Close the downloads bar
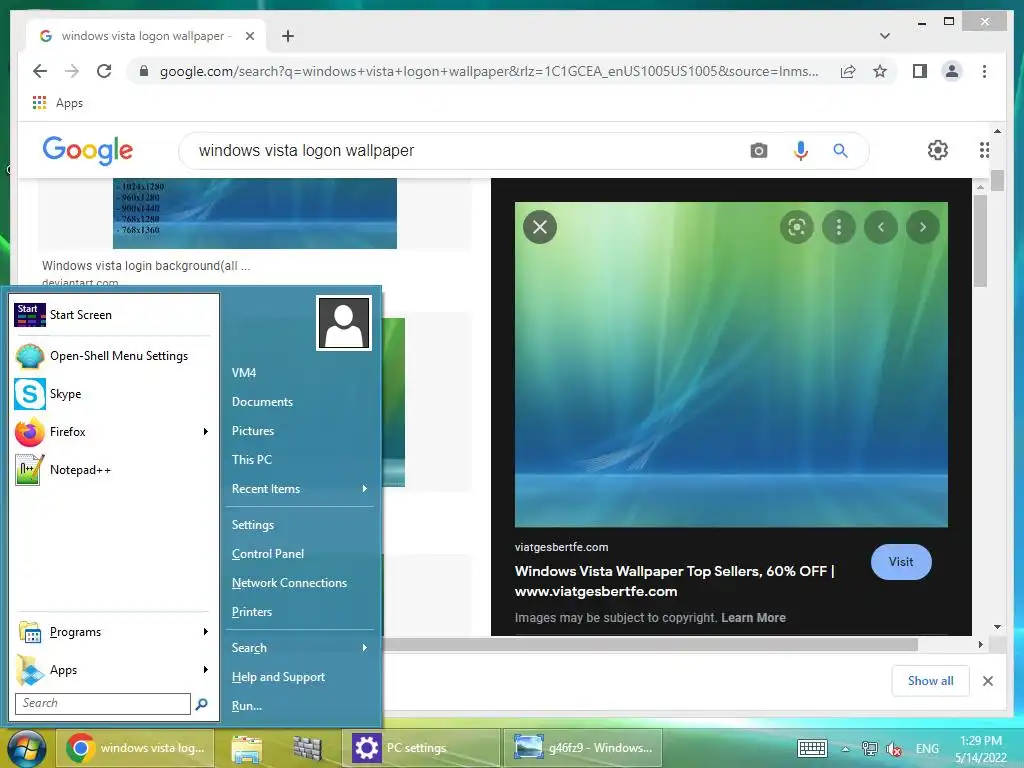 tap(987, 681)
